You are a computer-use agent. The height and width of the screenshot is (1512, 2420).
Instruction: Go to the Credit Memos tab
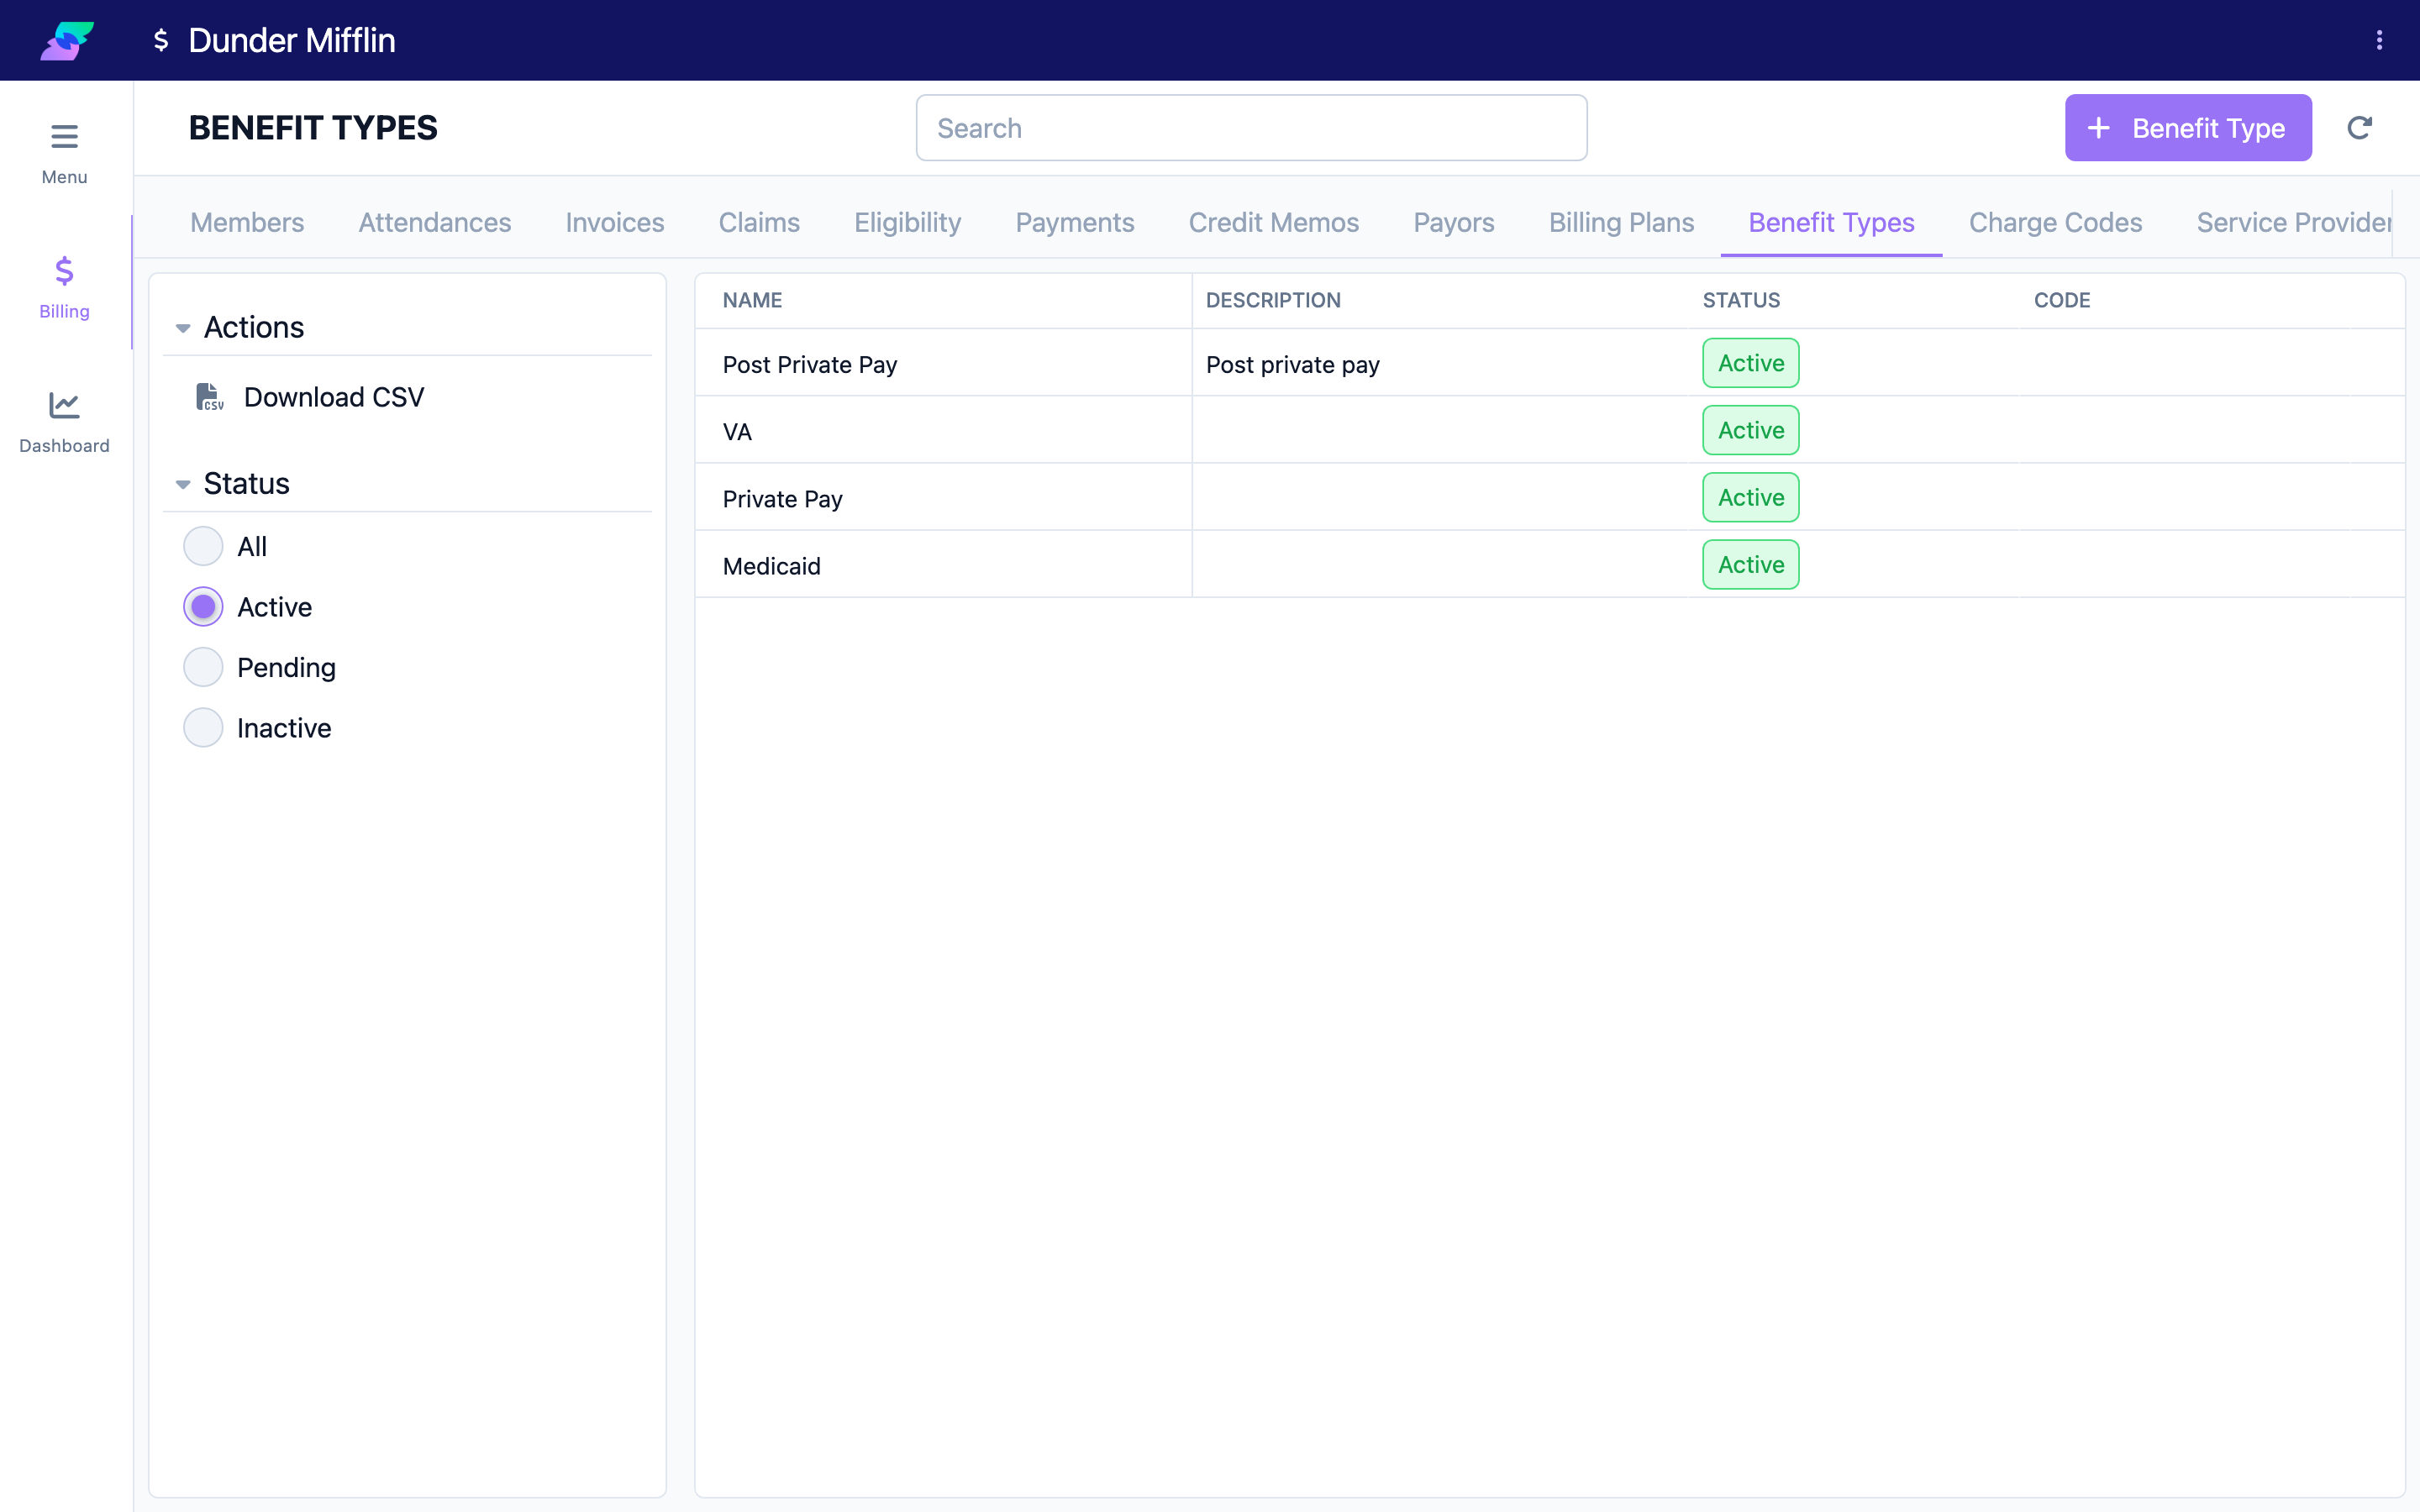pos(1273,222)
